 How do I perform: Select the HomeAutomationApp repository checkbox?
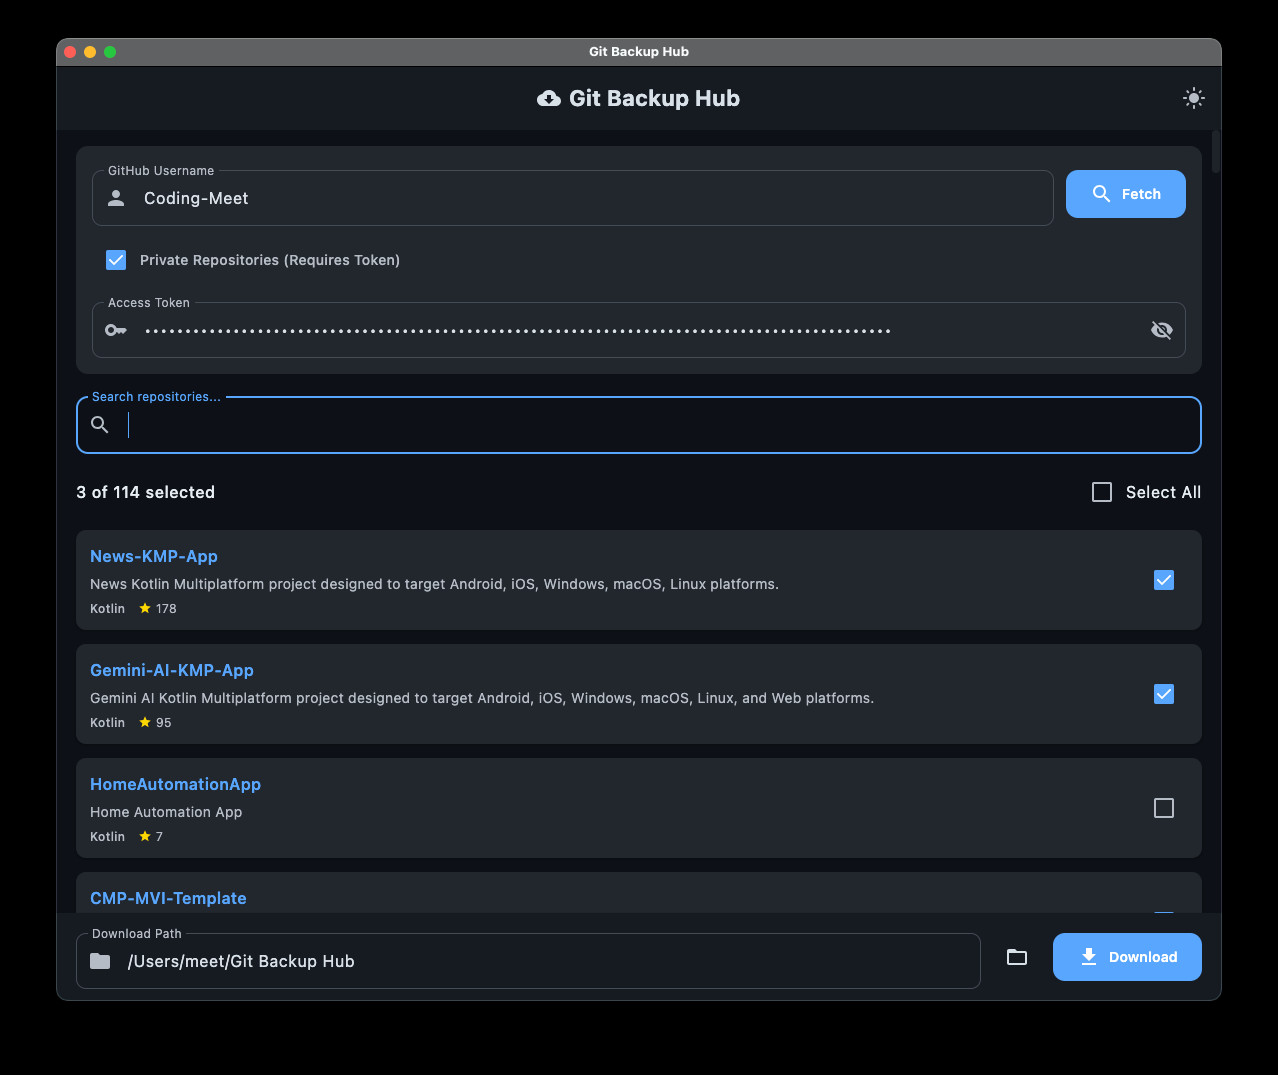coord(1164,808)
